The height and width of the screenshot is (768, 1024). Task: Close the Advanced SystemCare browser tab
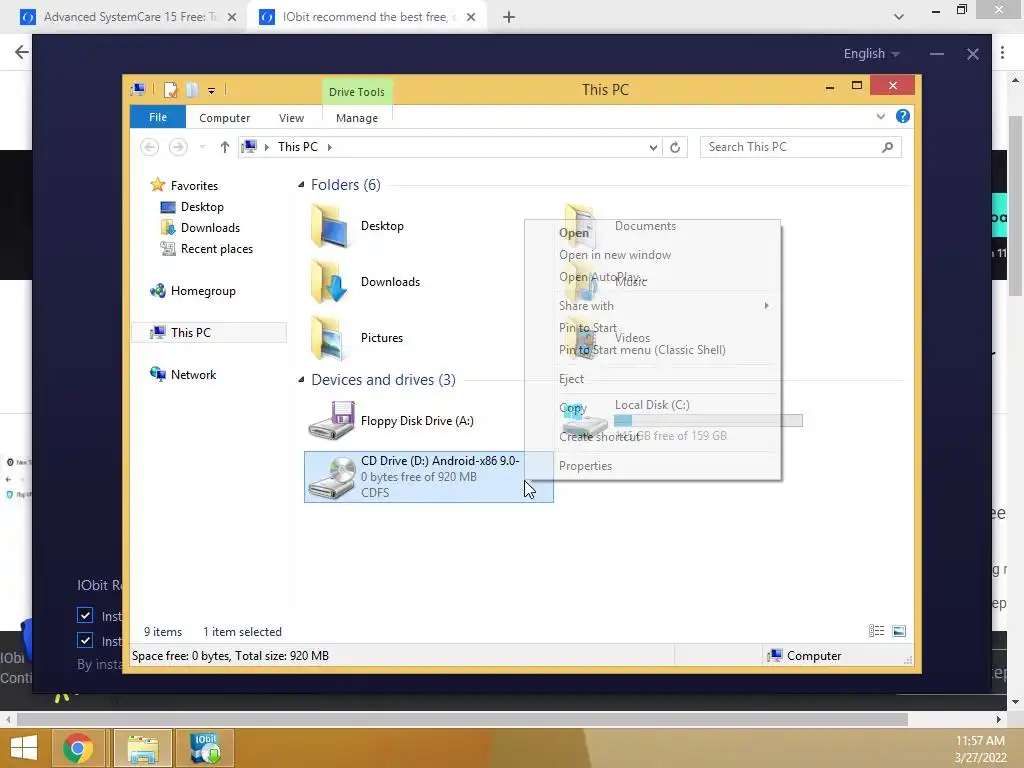click(232, 17)
